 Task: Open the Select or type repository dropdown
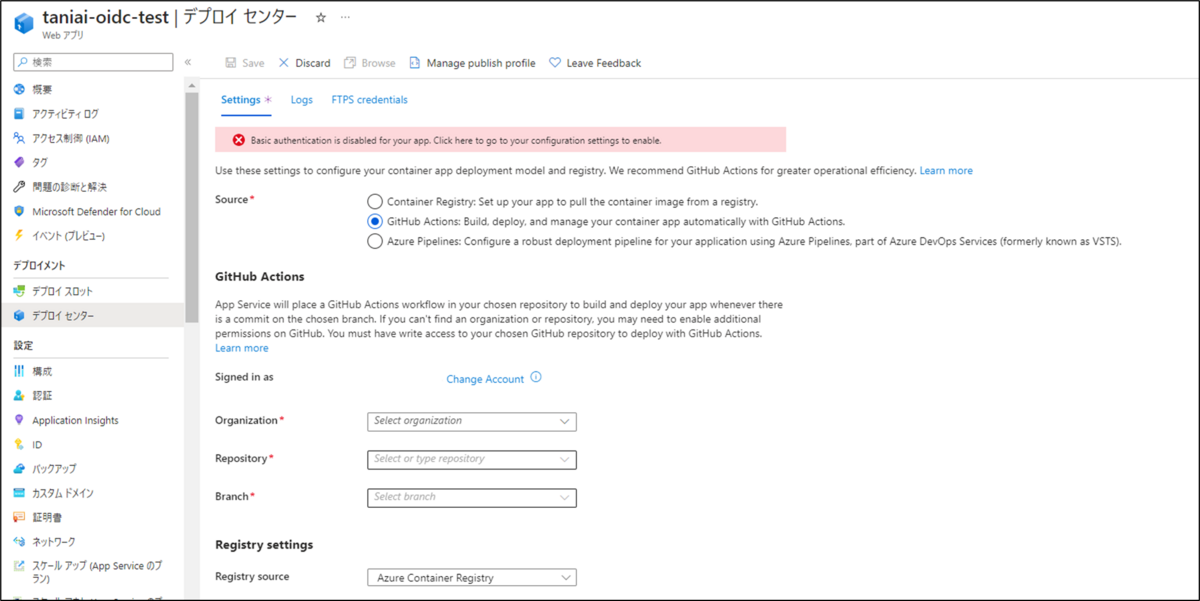pyautogui.click(x=472, y=459)
